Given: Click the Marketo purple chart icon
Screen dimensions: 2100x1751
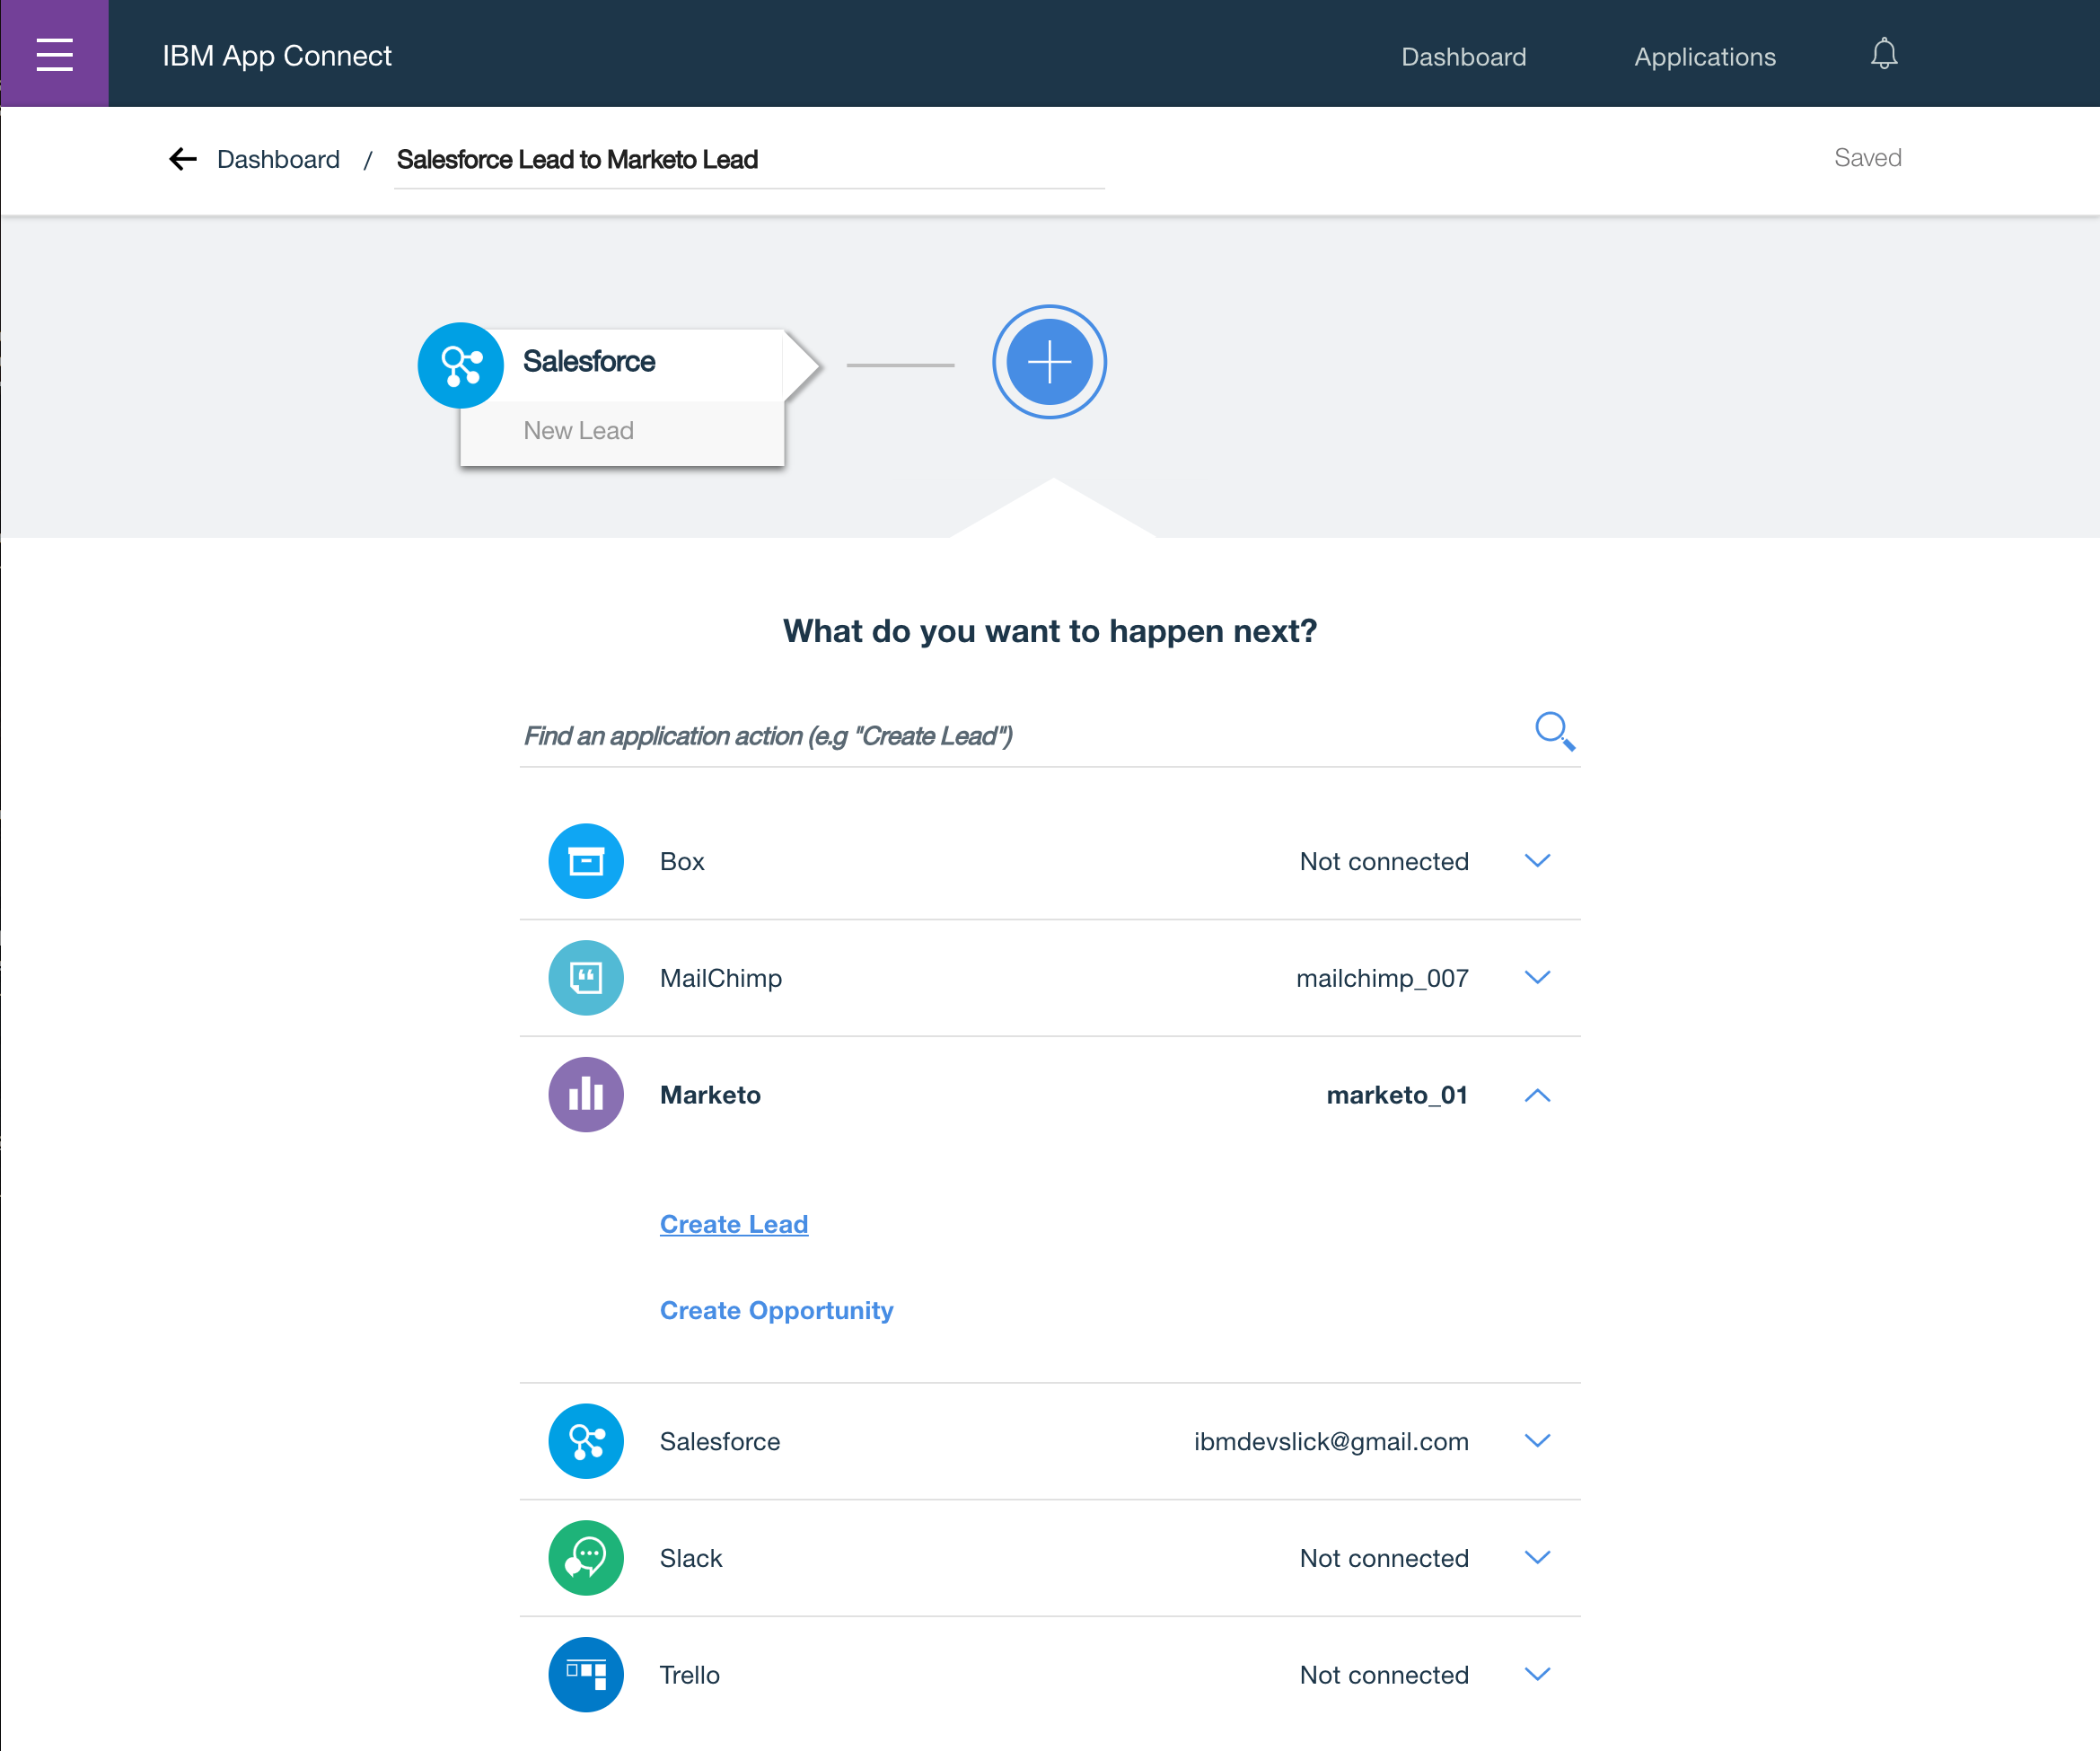Looking at the screenshot, I should [586, 1095].
